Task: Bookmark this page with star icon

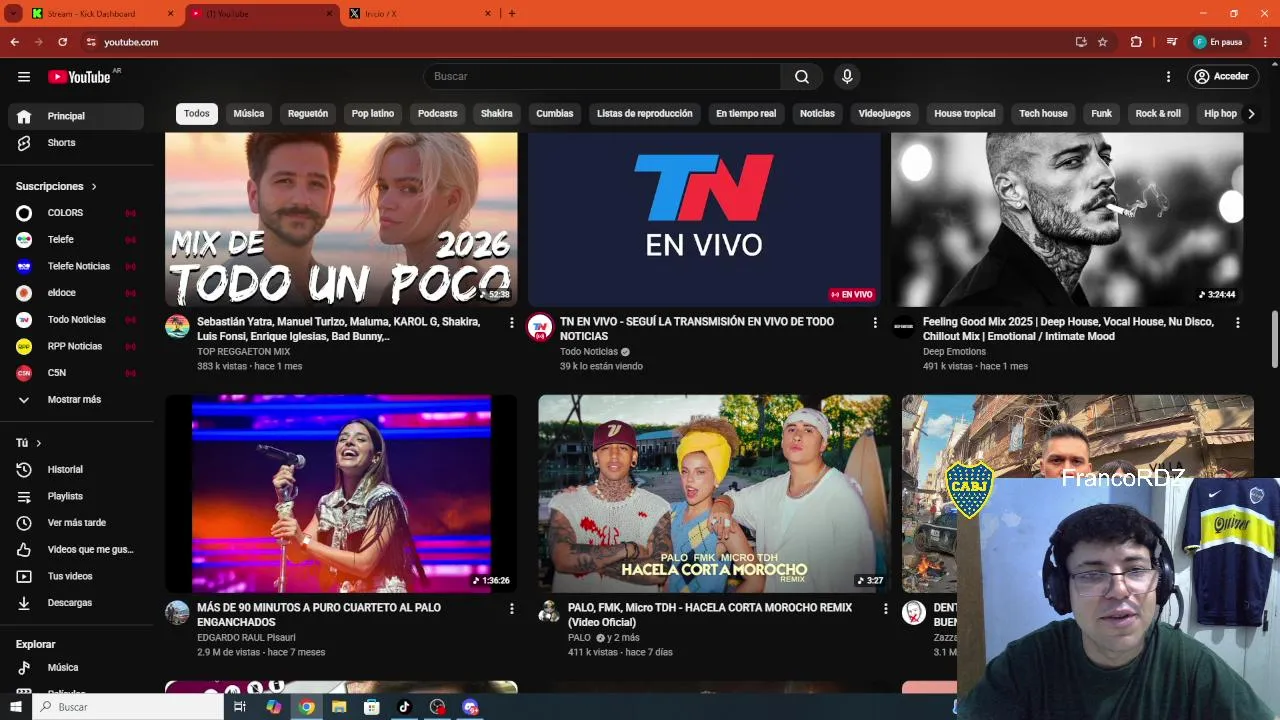Action: pos(1103,42)
